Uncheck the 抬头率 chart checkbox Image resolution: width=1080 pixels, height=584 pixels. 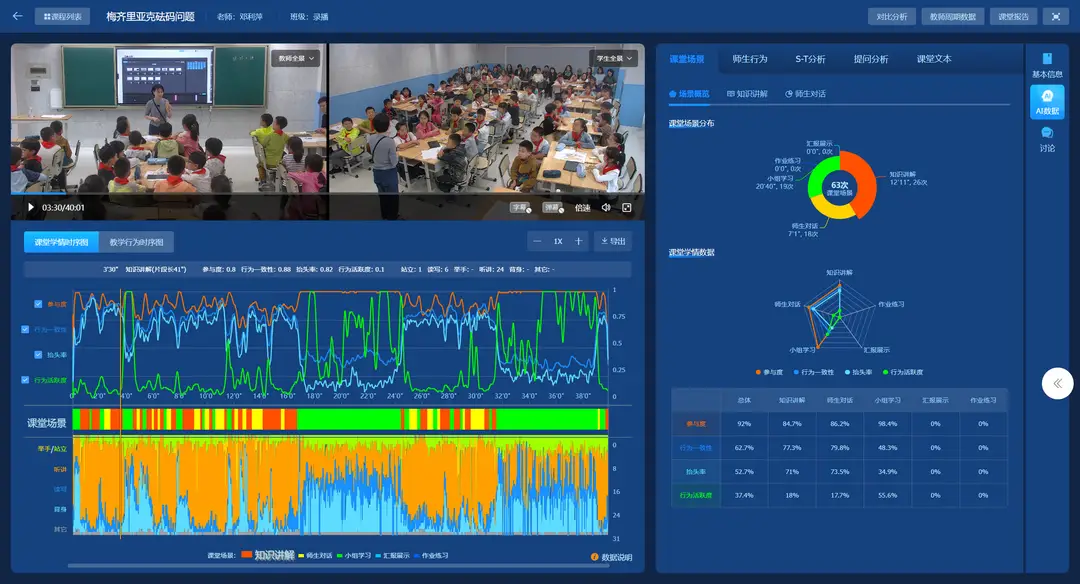(39, 354)
